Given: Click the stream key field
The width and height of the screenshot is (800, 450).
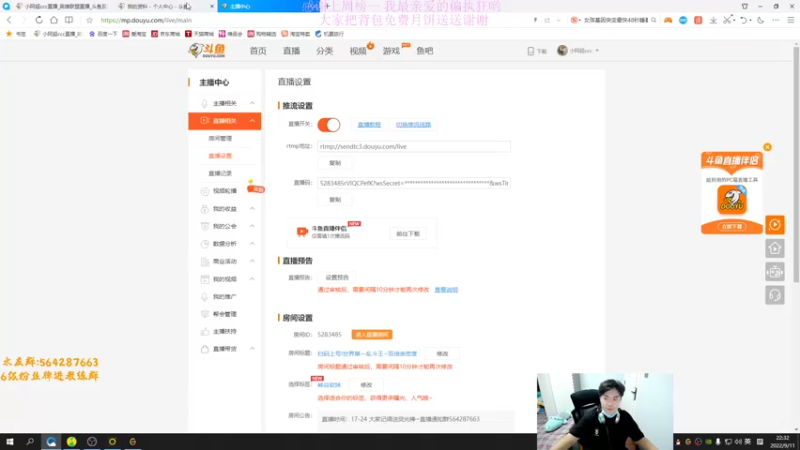Looking at the screenshot, I should point(414,183).
